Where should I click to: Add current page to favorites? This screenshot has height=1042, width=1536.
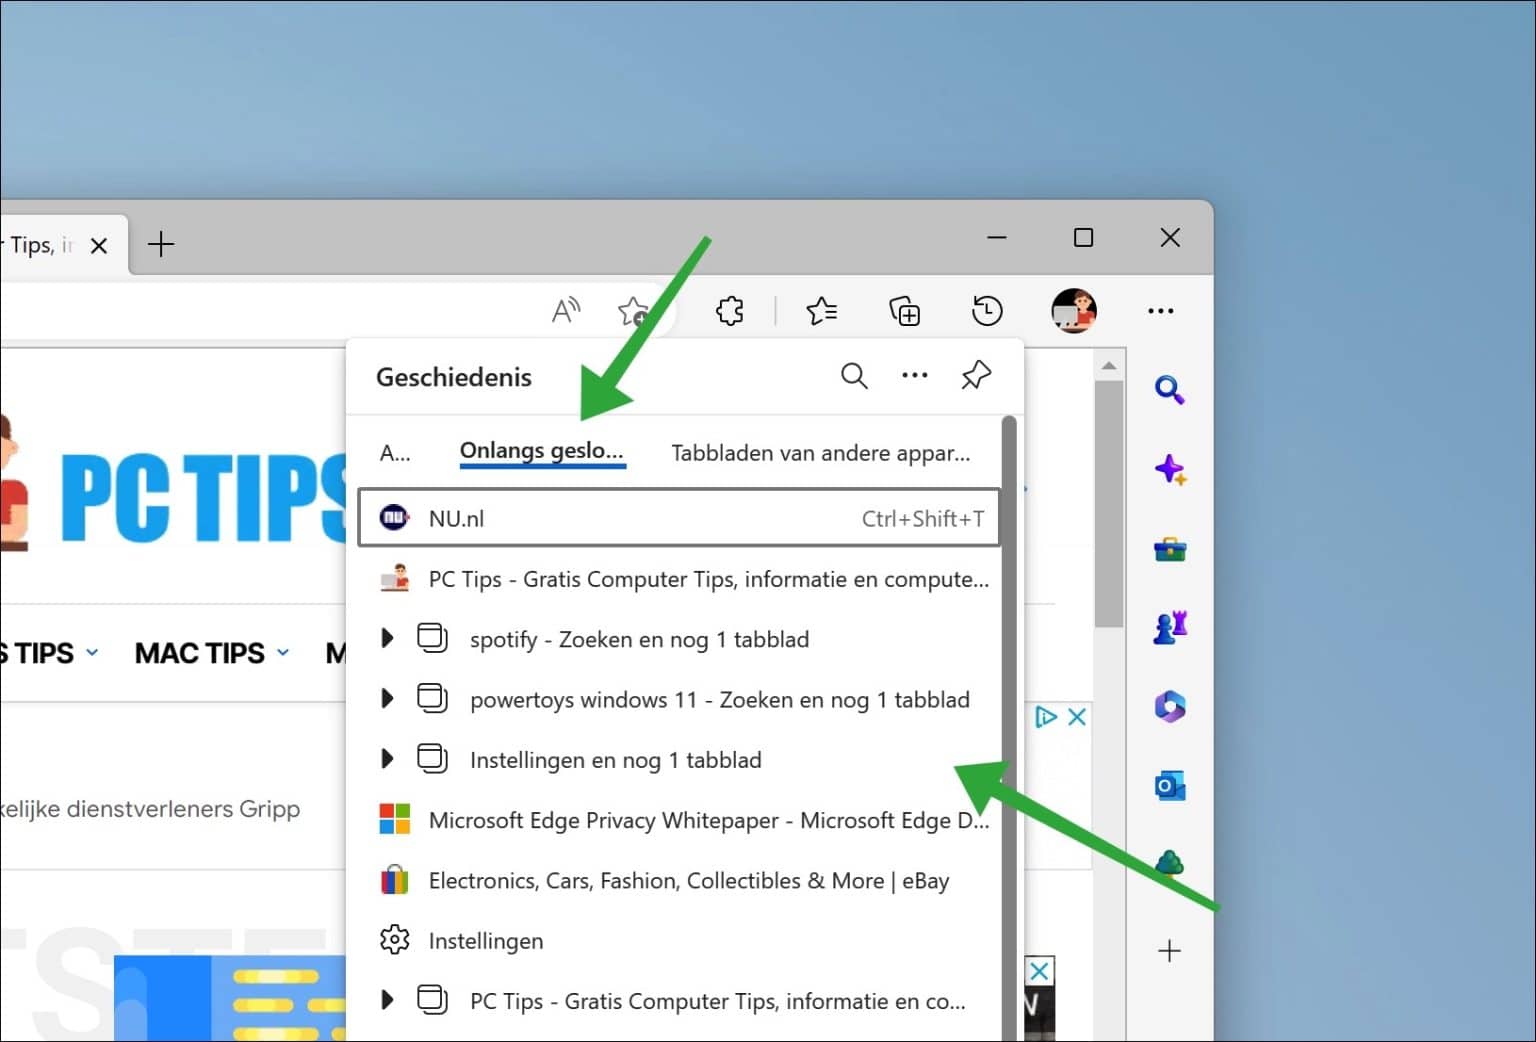pos(633,311)
